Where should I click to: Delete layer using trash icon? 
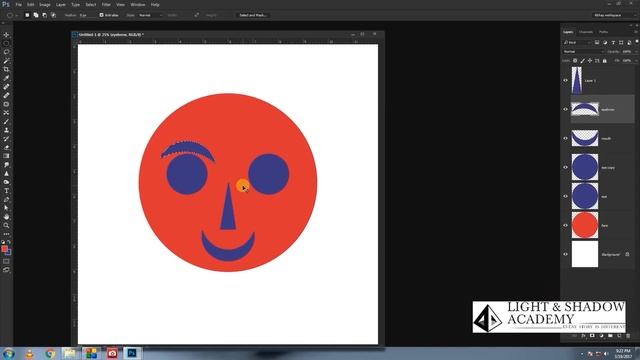click(x=628, y=336)
